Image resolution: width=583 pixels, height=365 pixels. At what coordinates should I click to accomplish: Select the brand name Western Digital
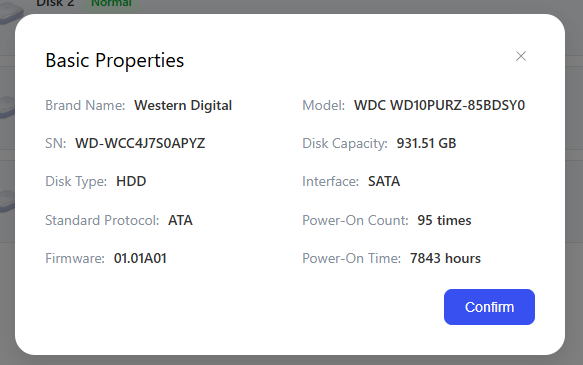pyautogui.click(x=183, y=106)
